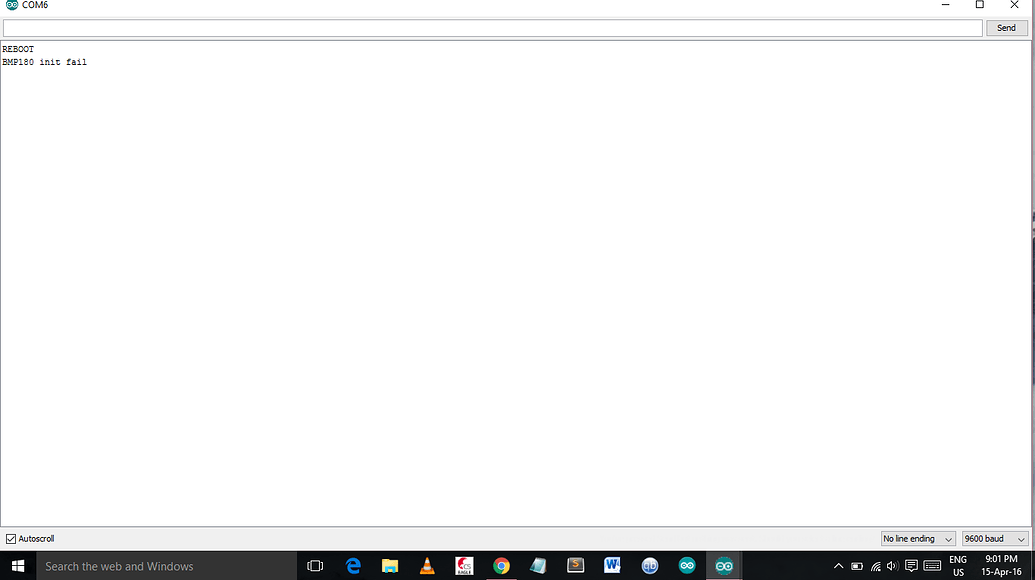Viewport: 1035px width, 580px height.
Task: Click the Windows Start button
Action: pos(18,565)
